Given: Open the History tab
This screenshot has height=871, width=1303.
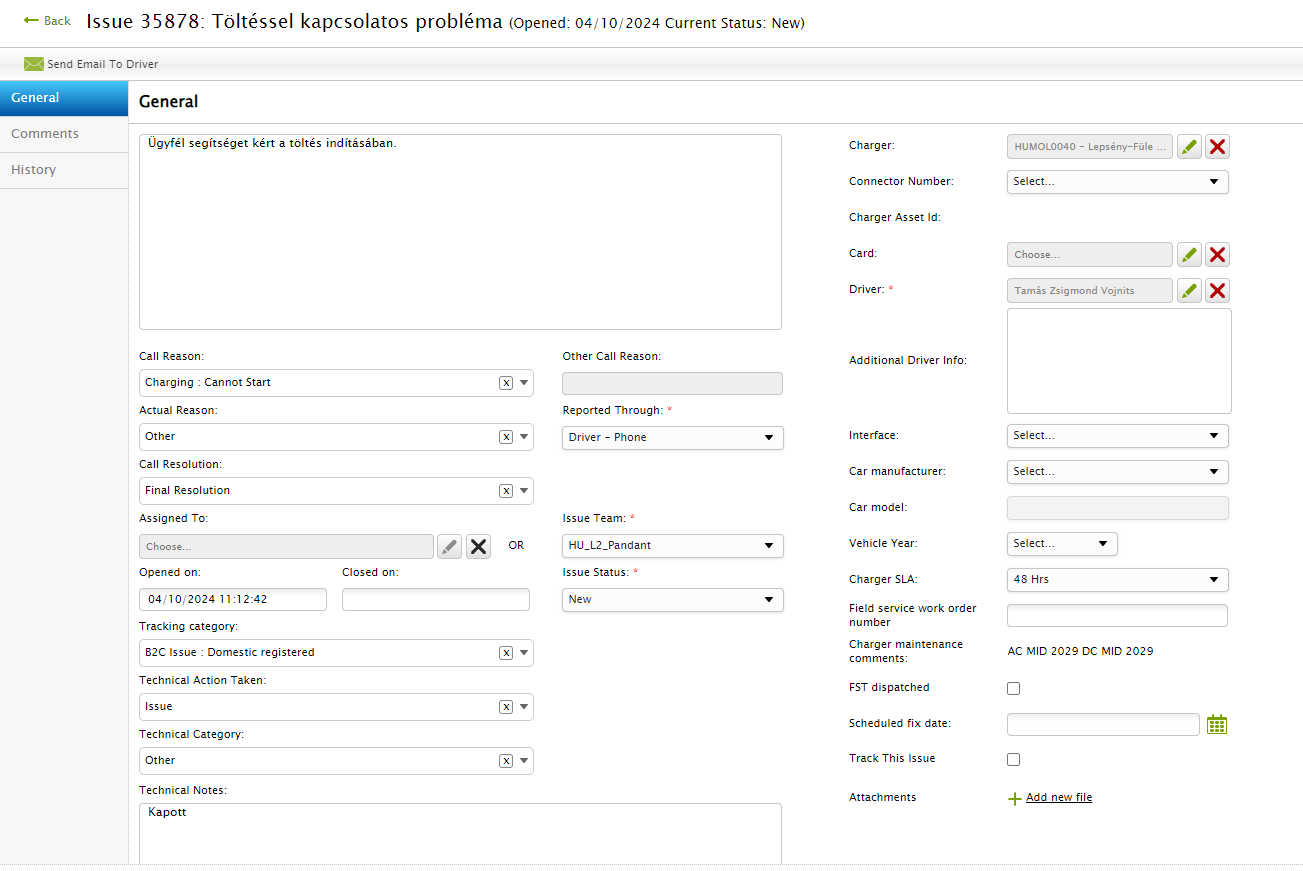Looking at the screenshot, I should 34,170.
